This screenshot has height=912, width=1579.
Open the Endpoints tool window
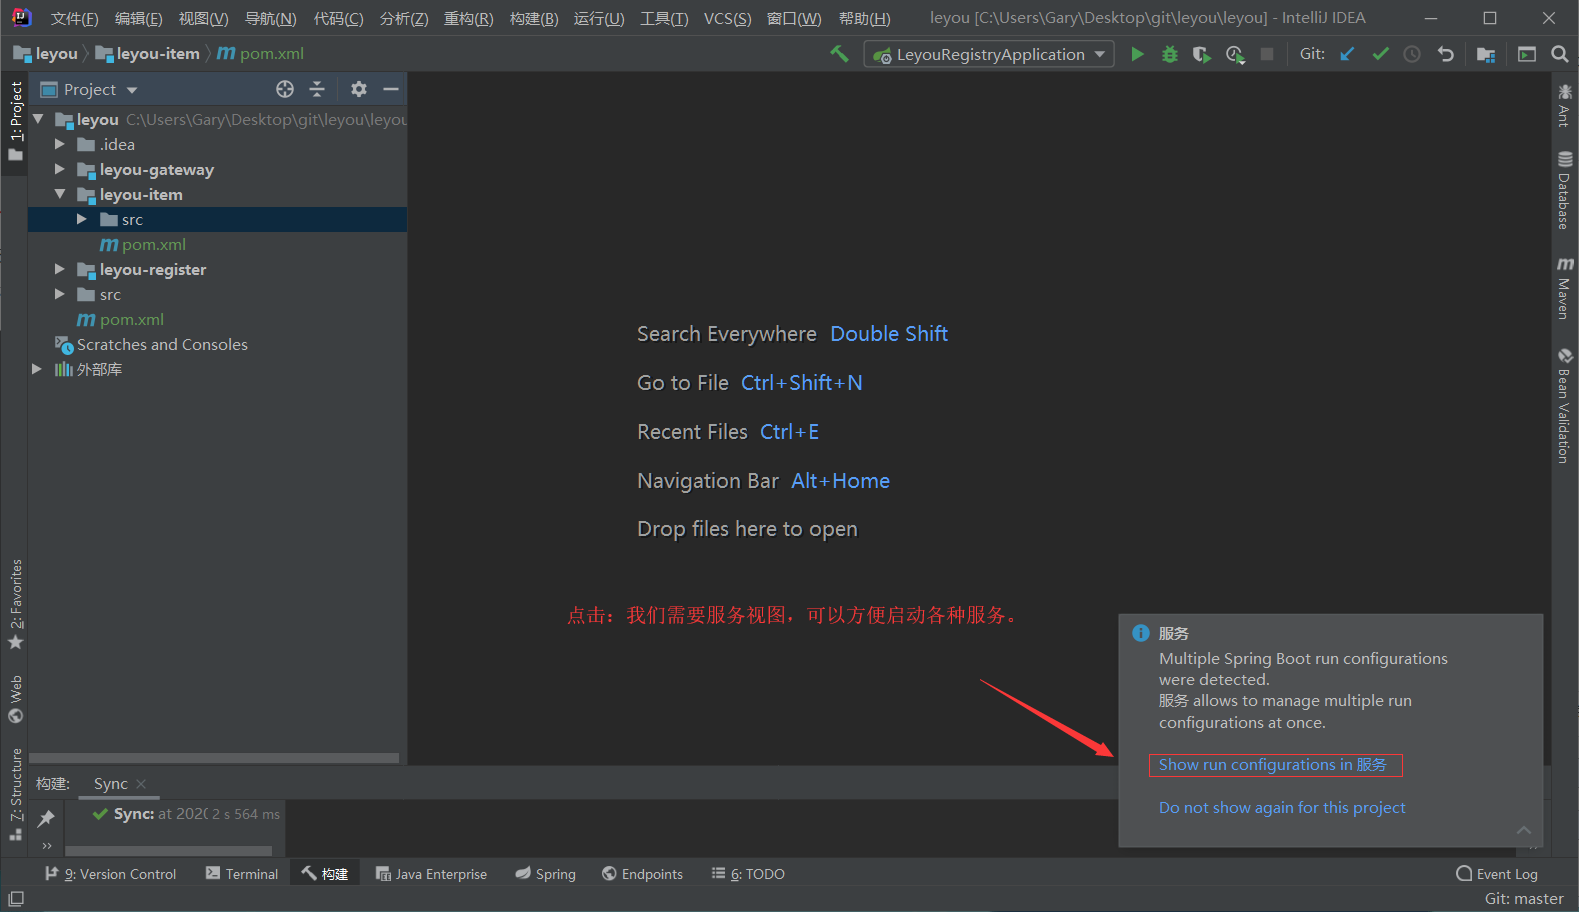(642, 873)
